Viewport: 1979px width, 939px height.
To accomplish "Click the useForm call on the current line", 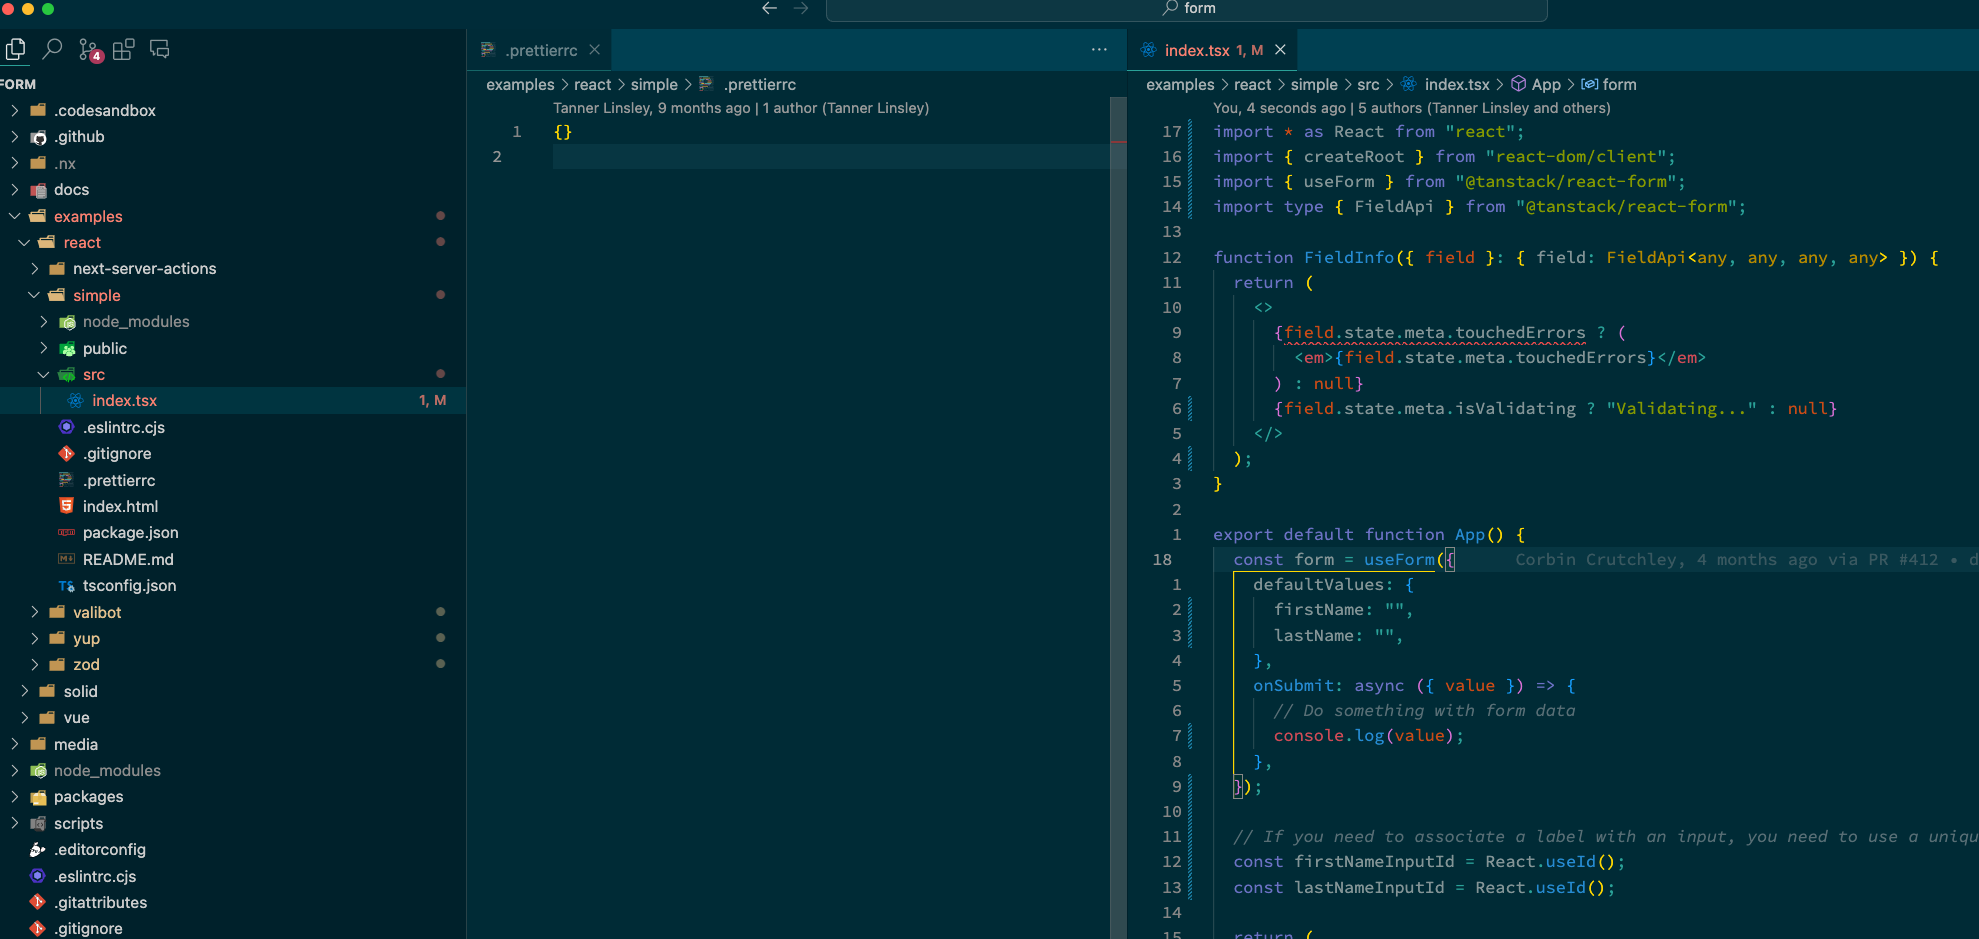I will [x=1399, y=559].
